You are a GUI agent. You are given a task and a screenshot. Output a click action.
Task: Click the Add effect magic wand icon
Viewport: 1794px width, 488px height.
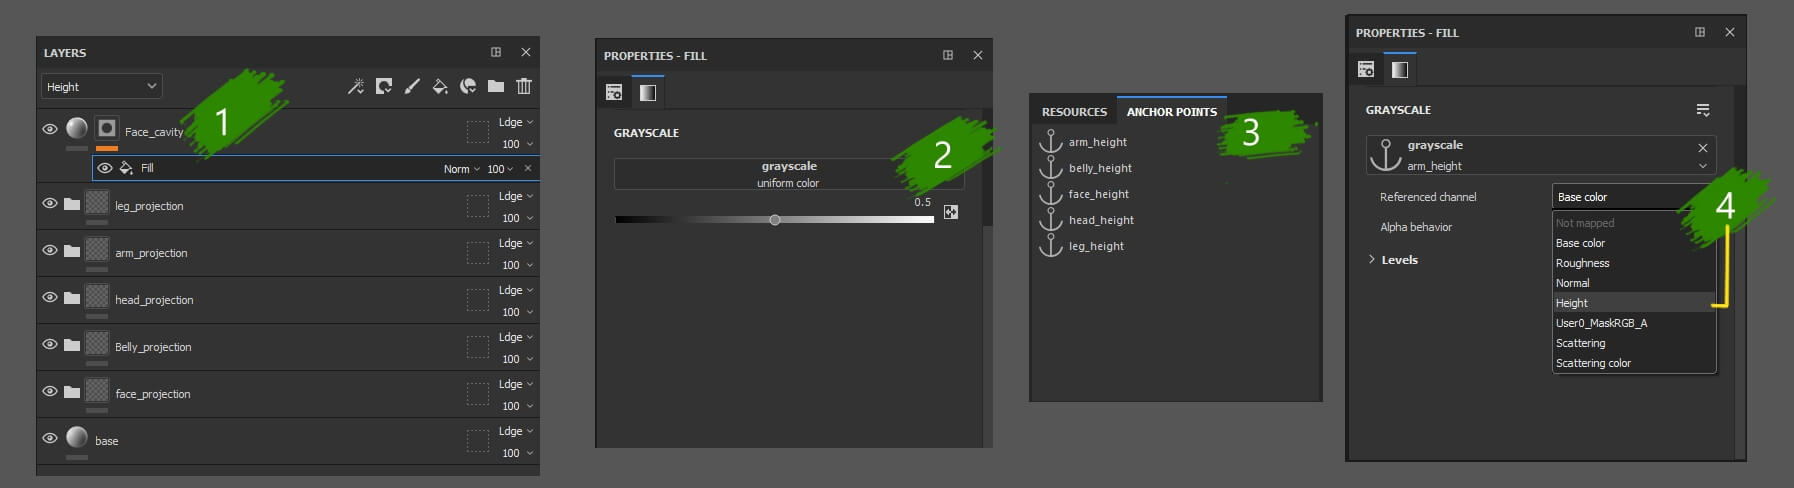point(355,87)
